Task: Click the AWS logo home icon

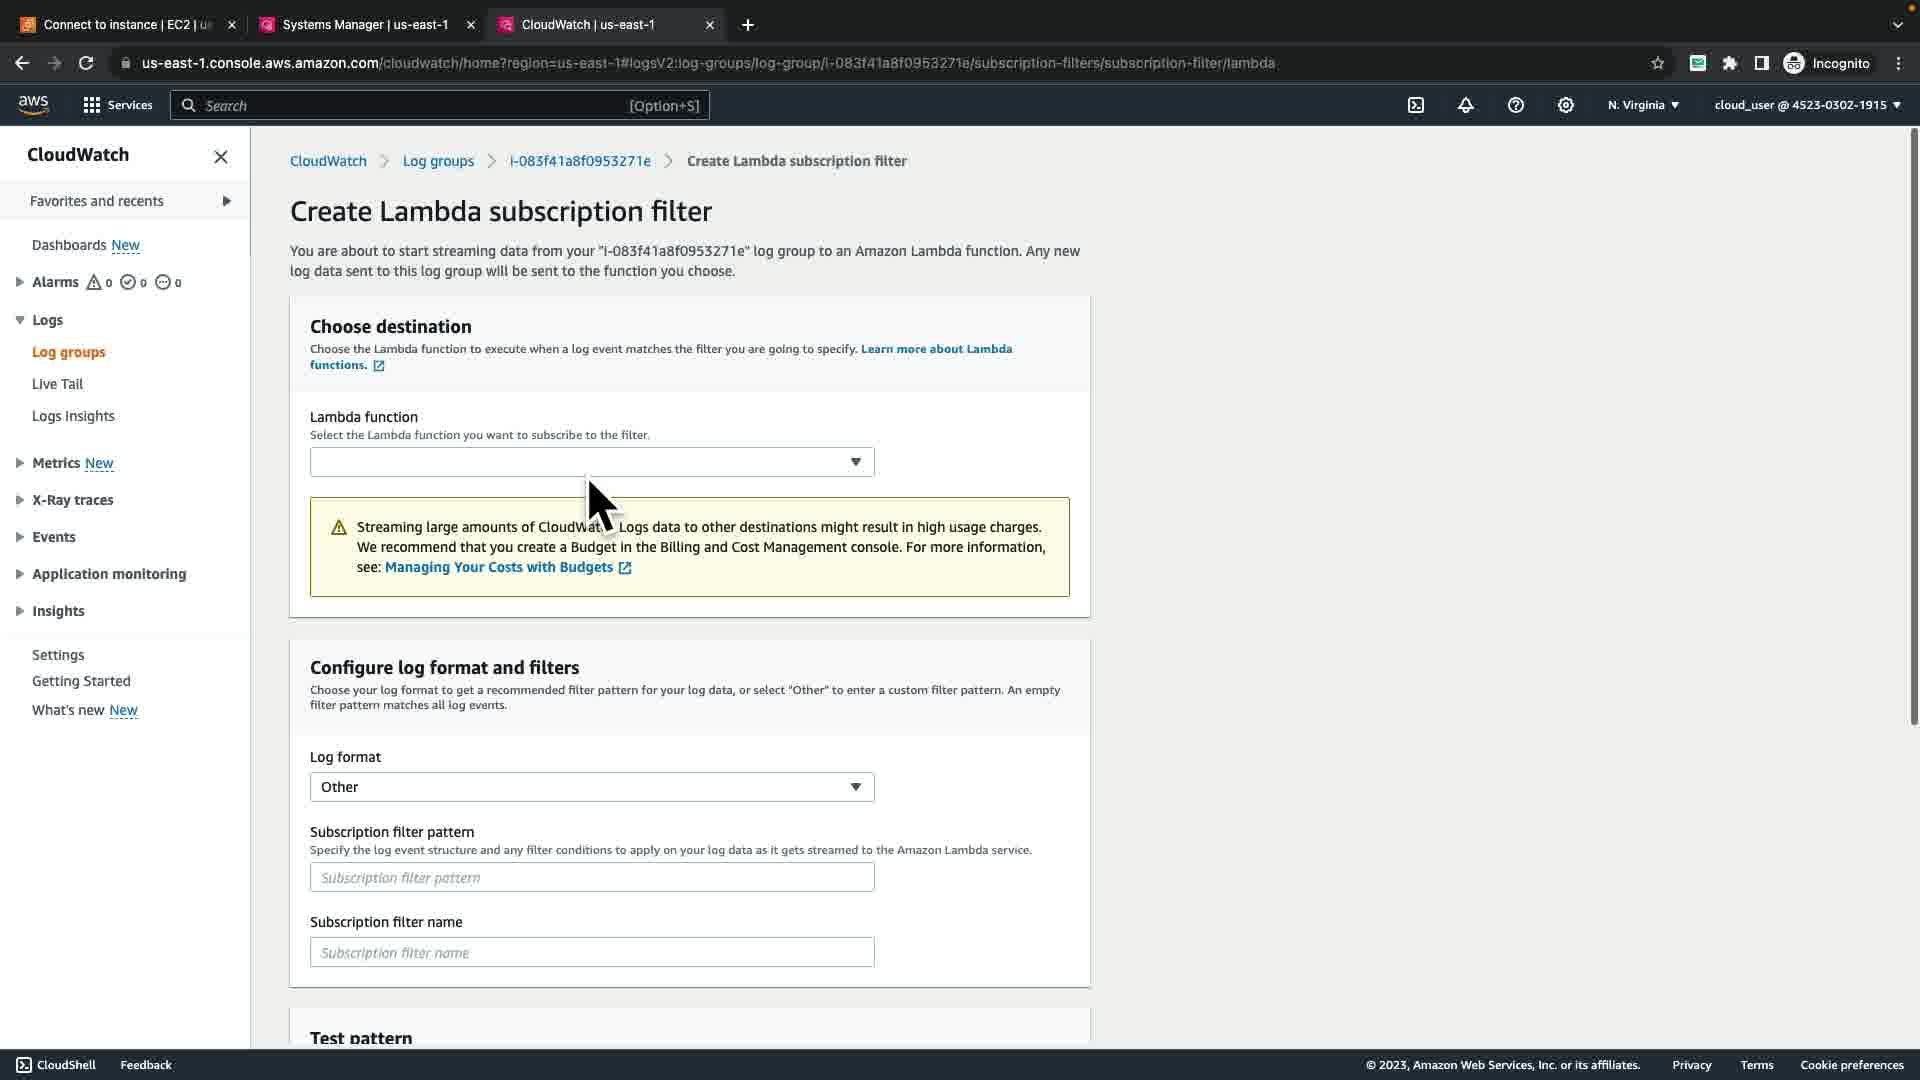Action: tap(33, 105)
